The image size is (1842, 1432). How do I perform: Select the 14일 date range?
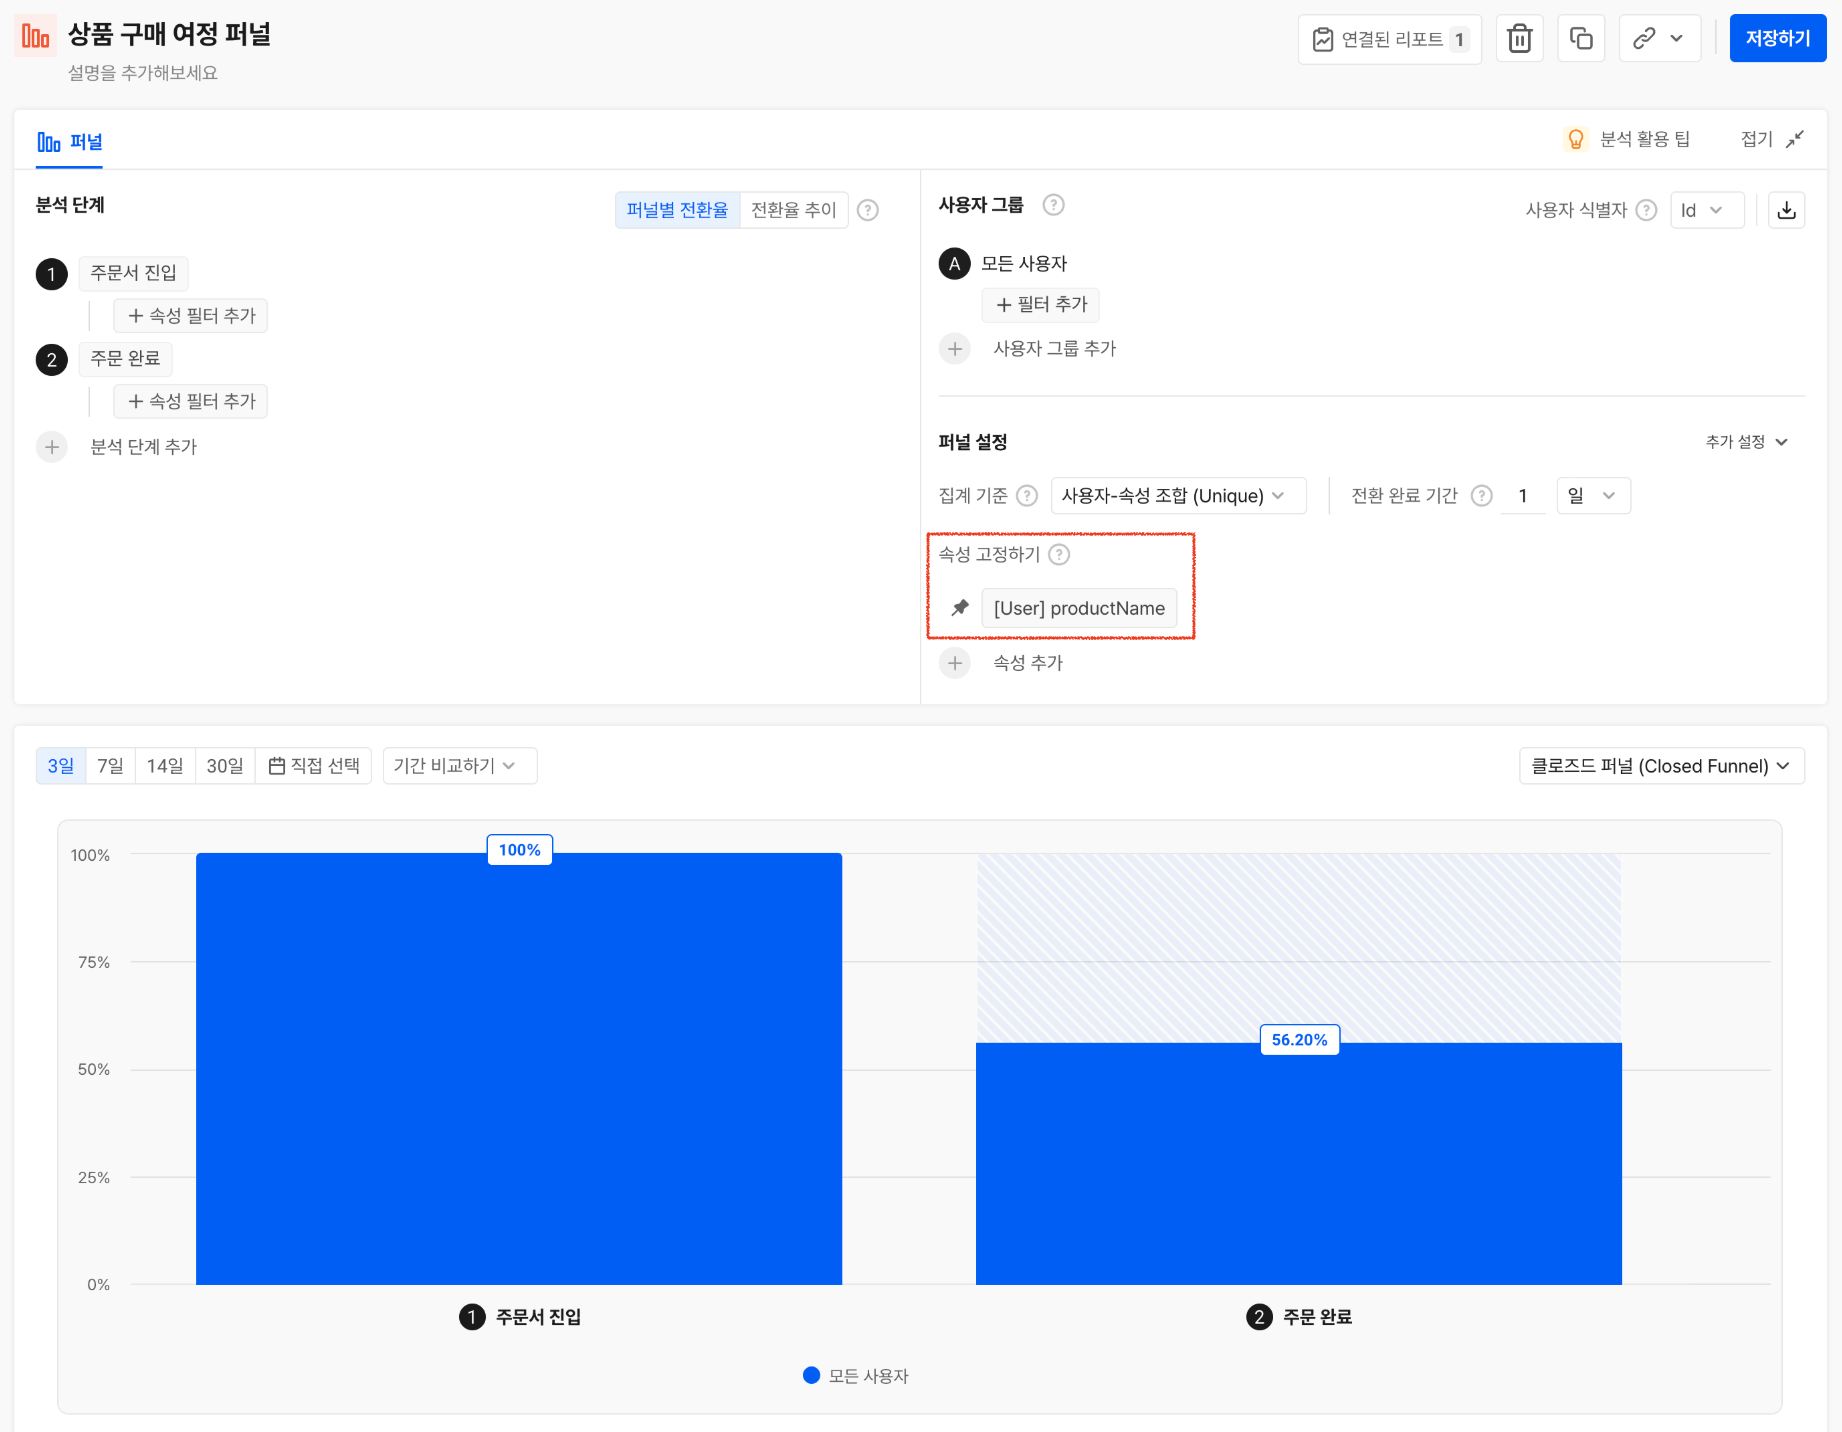pos(165,766)
